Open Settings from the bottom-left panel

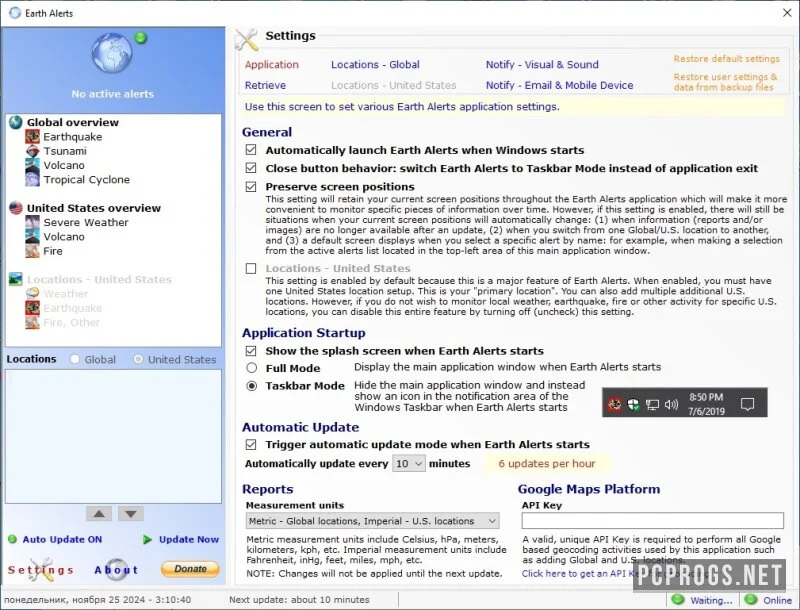click(40, 570)
